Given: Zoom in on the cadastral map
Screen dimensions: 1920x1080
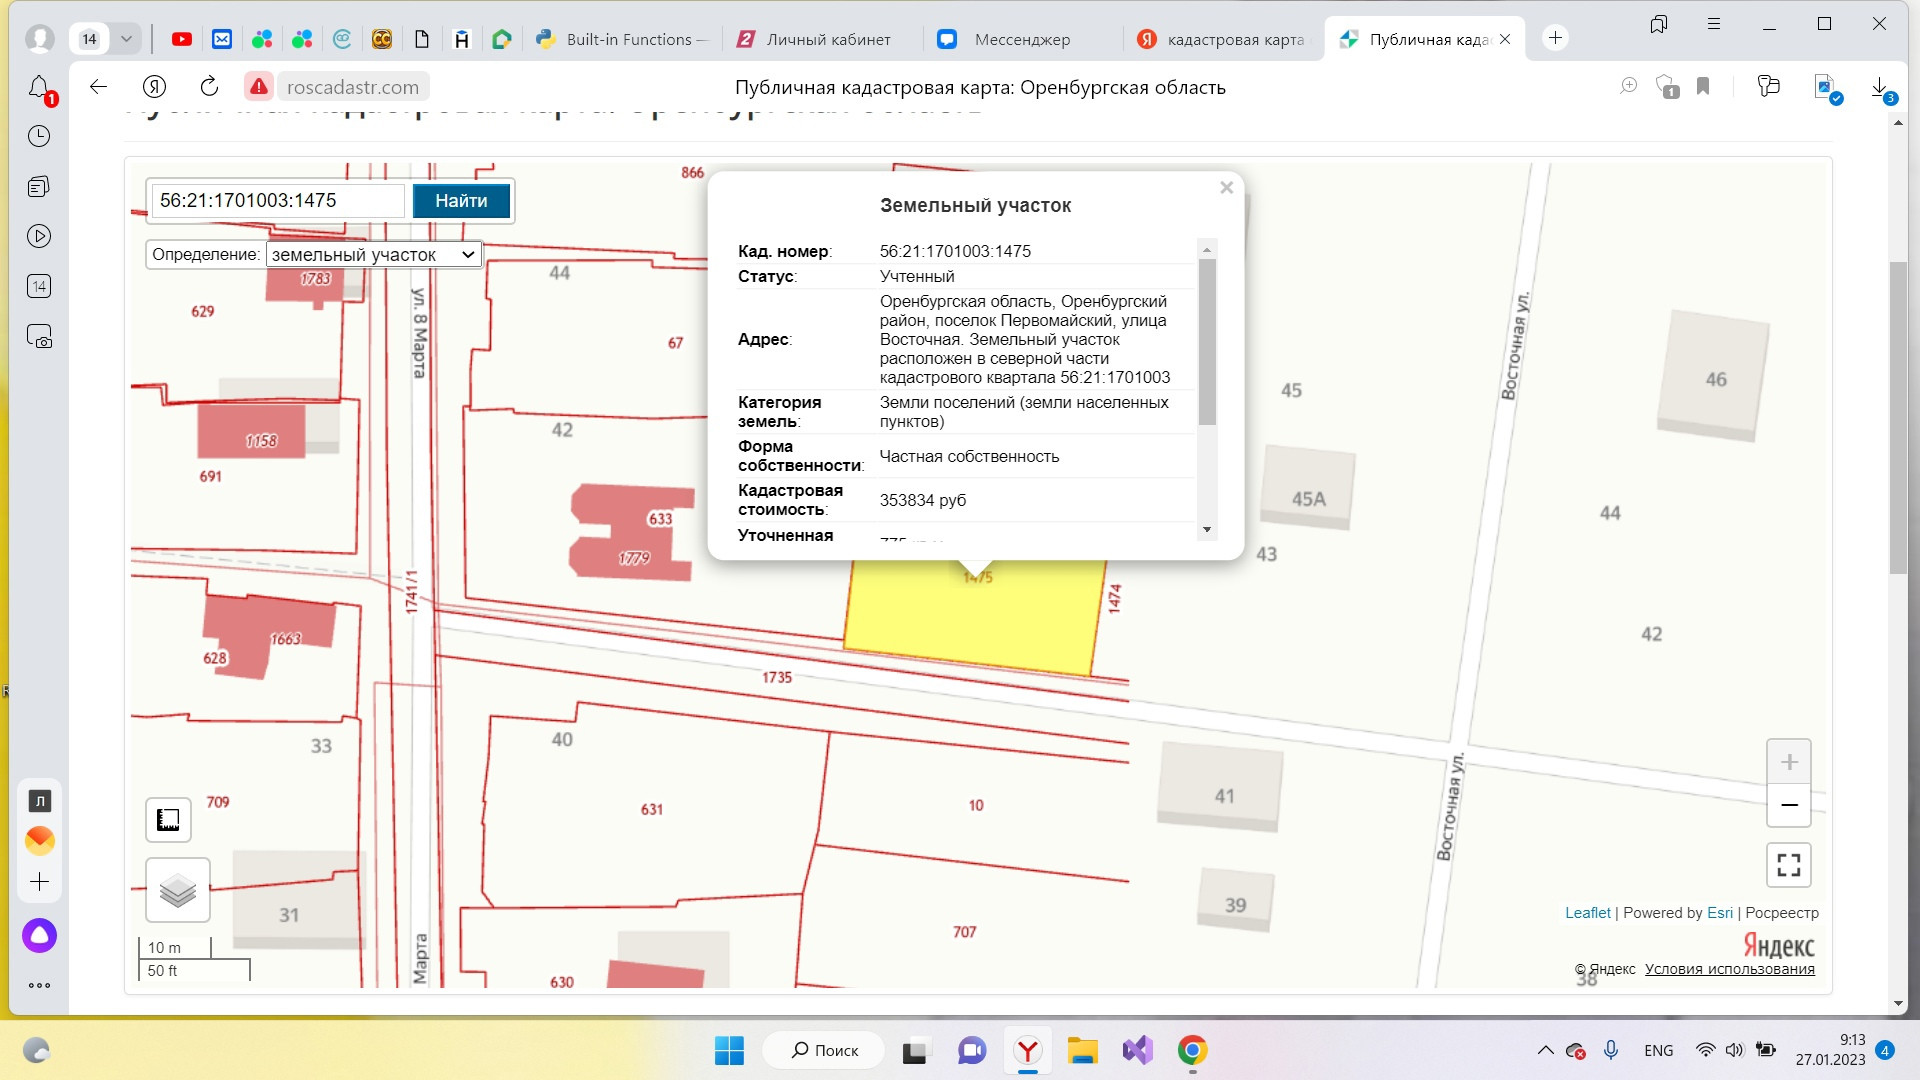Looking at the screenshot, I should tap(1788, 763).
